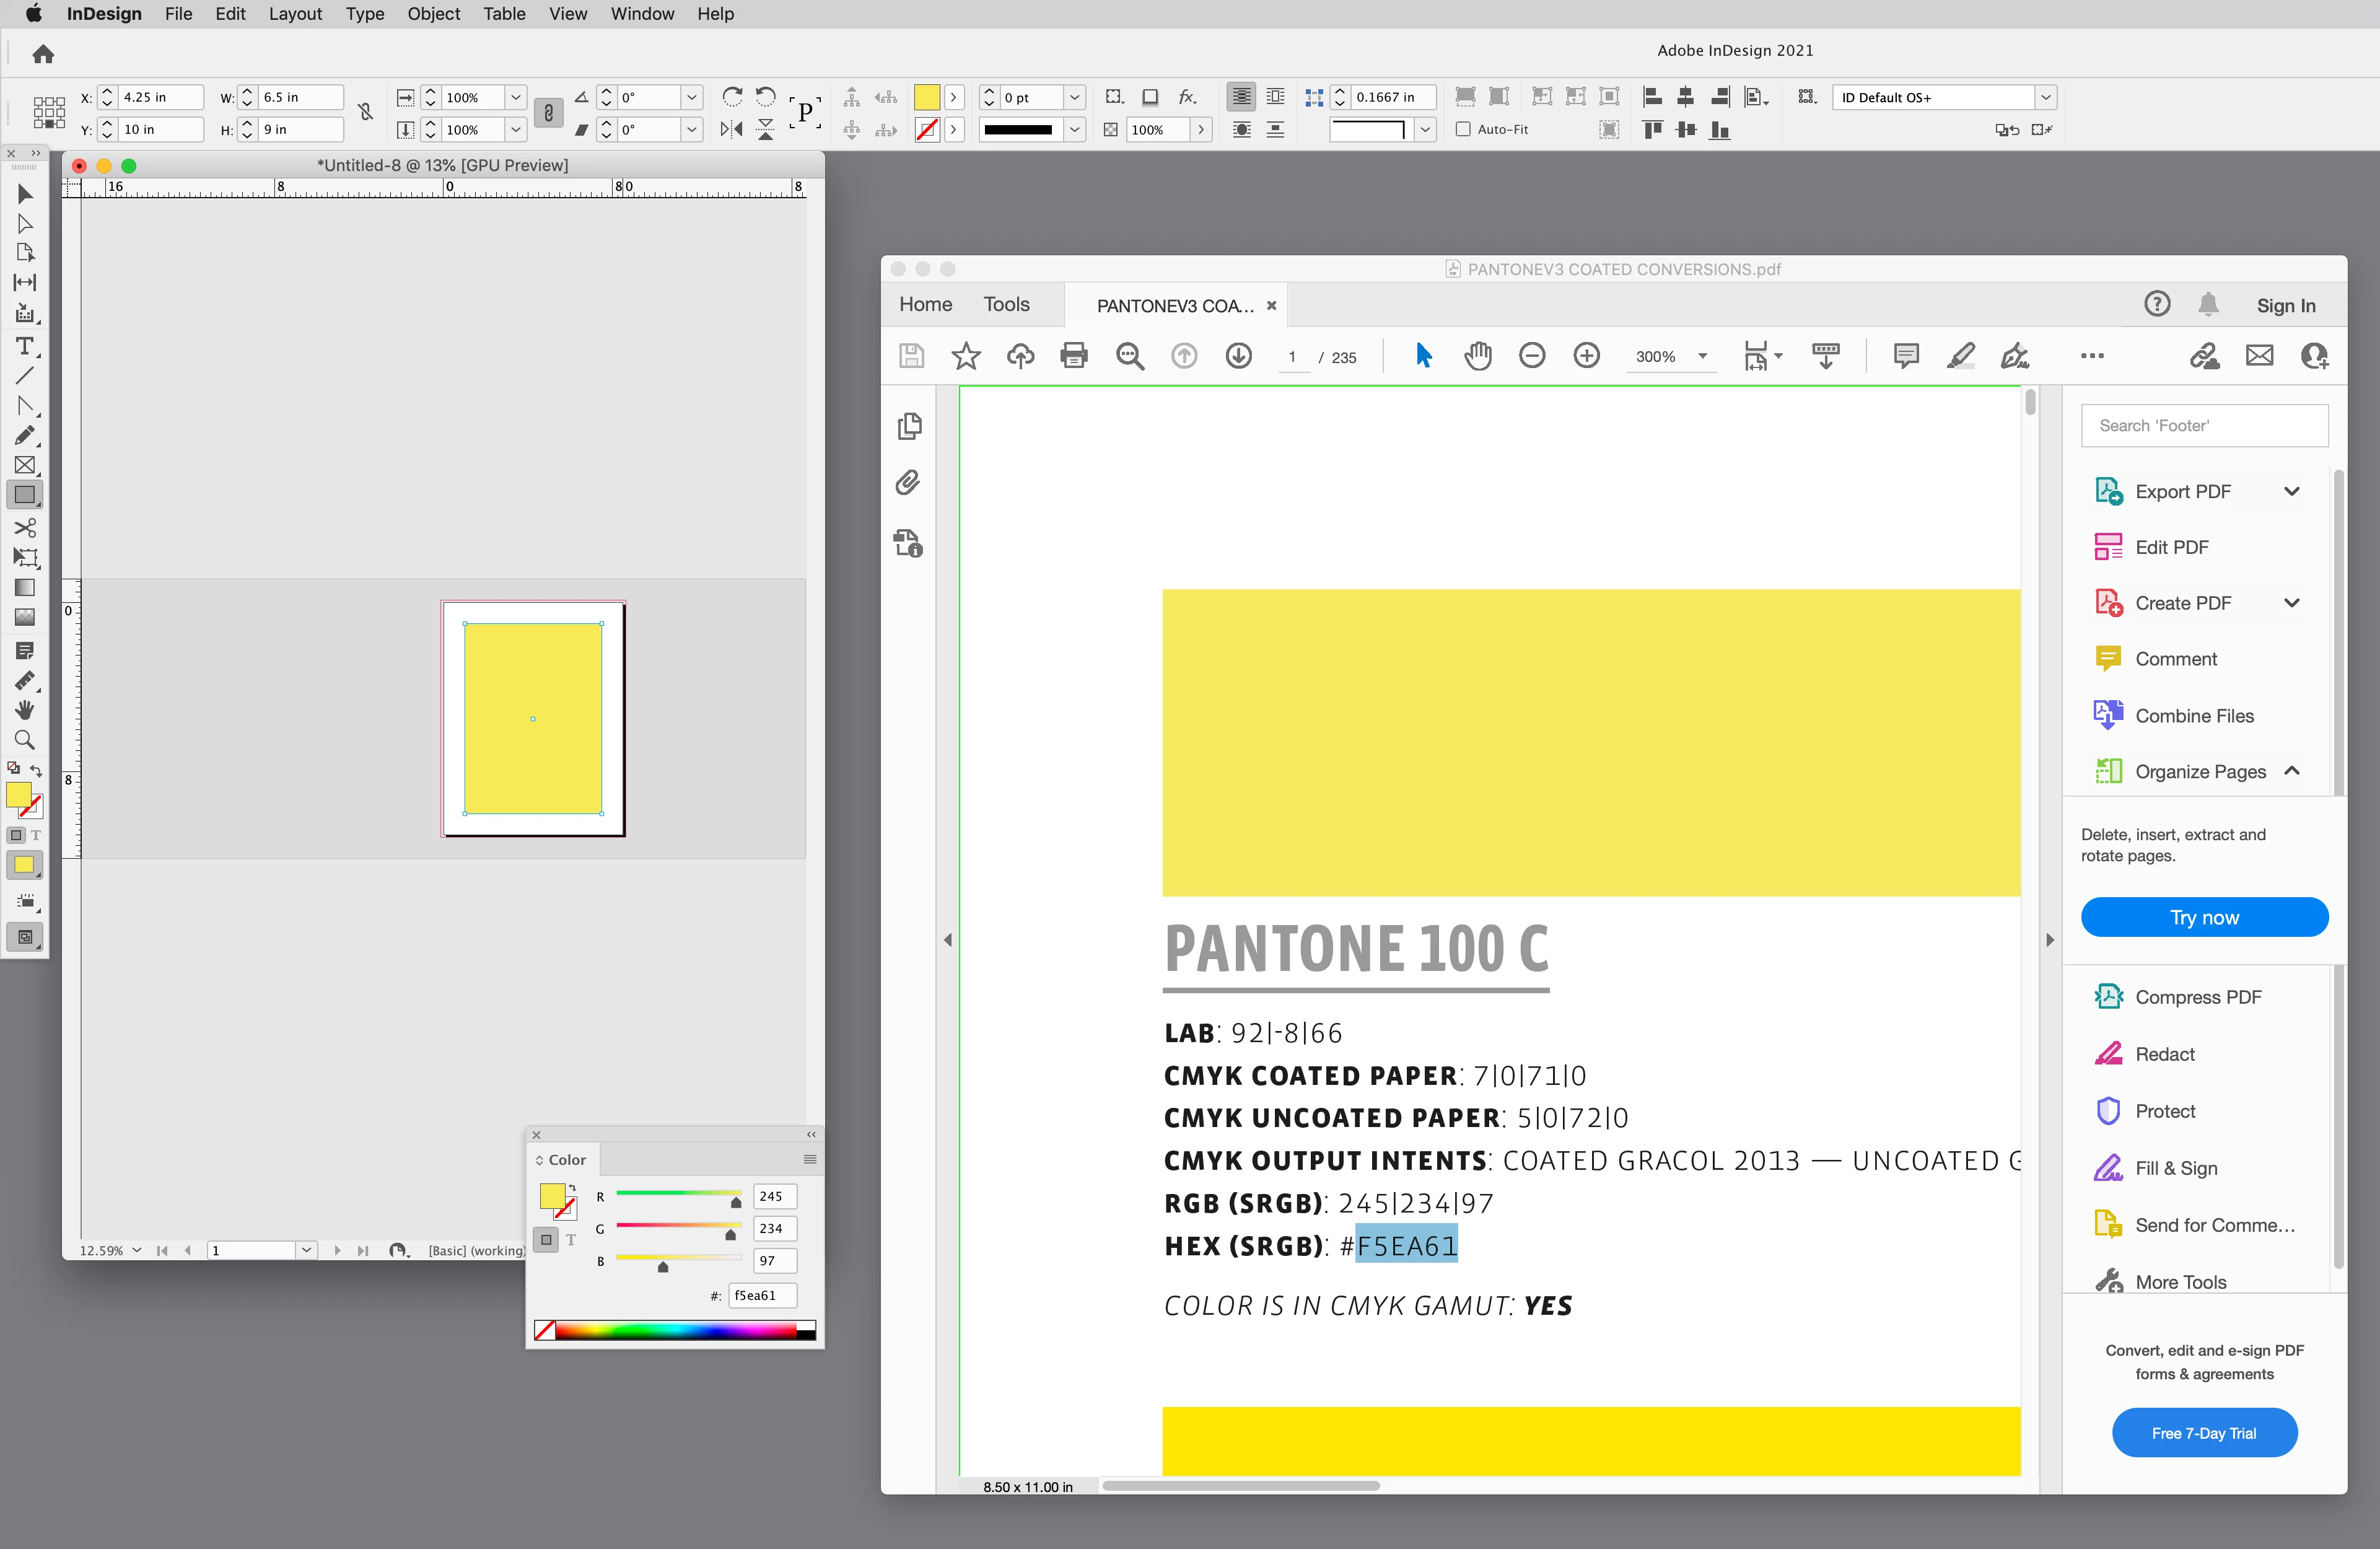
Task: Enable the Auto-Fit checkbox
Action: 1463,129
